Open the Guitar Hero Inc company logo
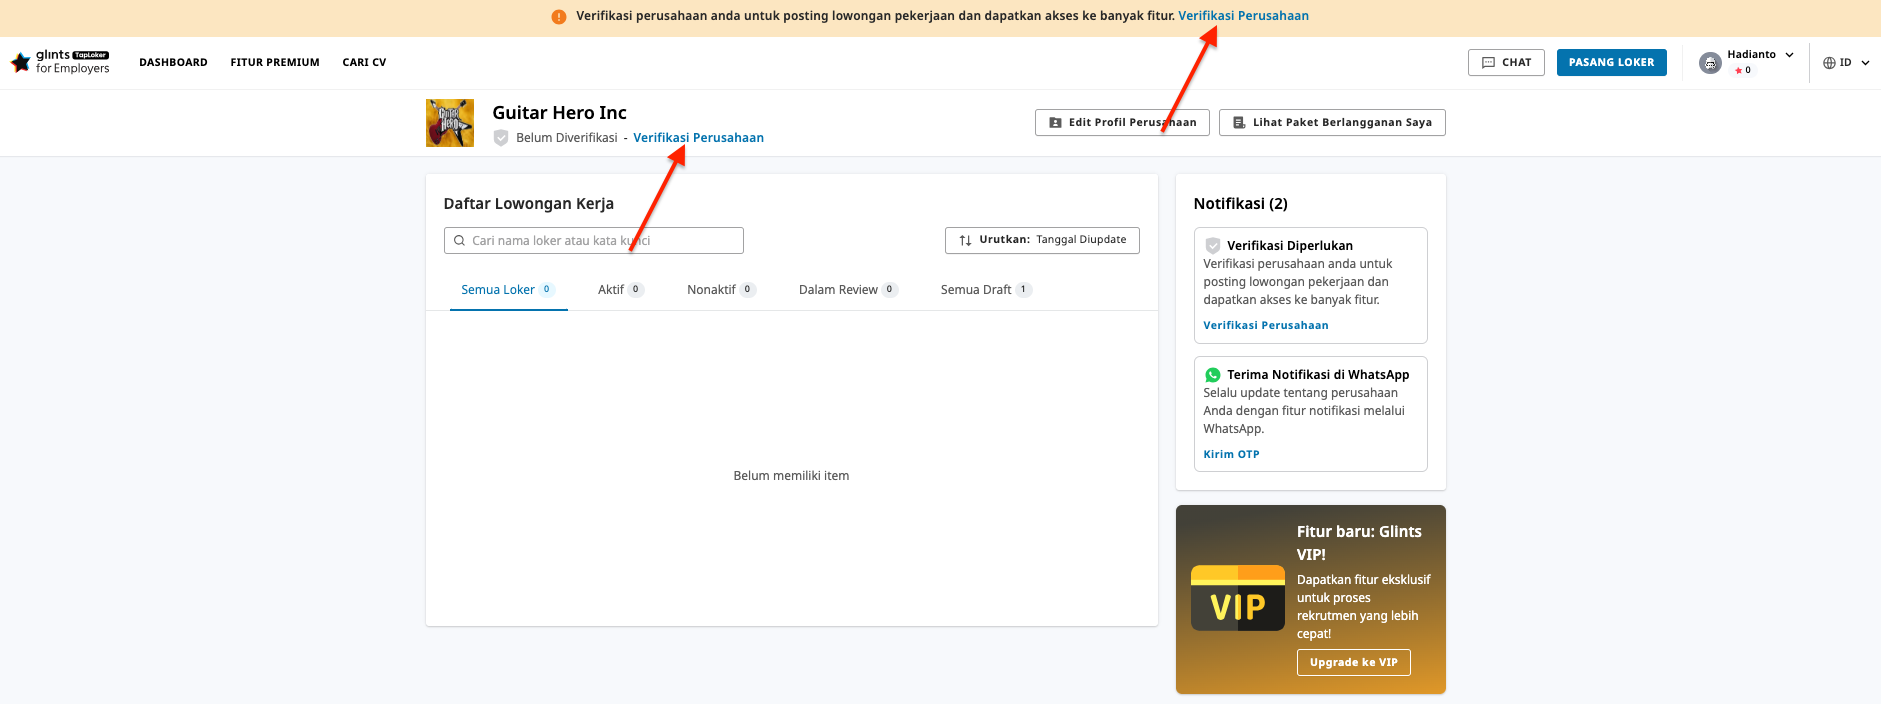The height and width of the screenshot is (704, 1881). [450, 123]
